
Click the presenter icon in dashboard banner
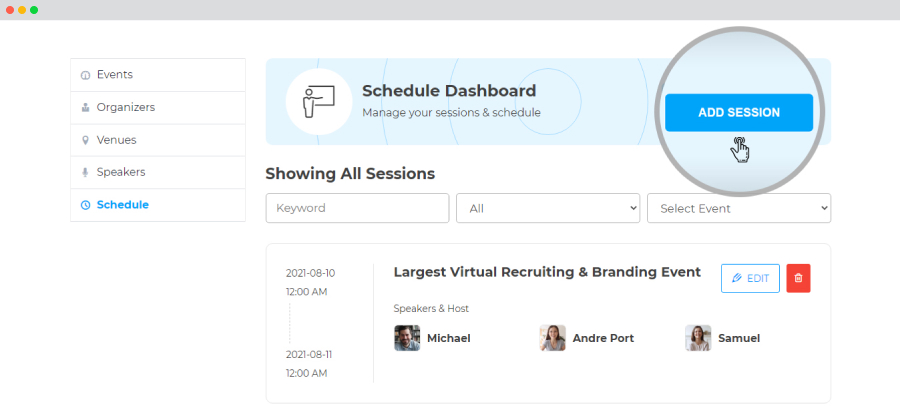click(319, 102)
